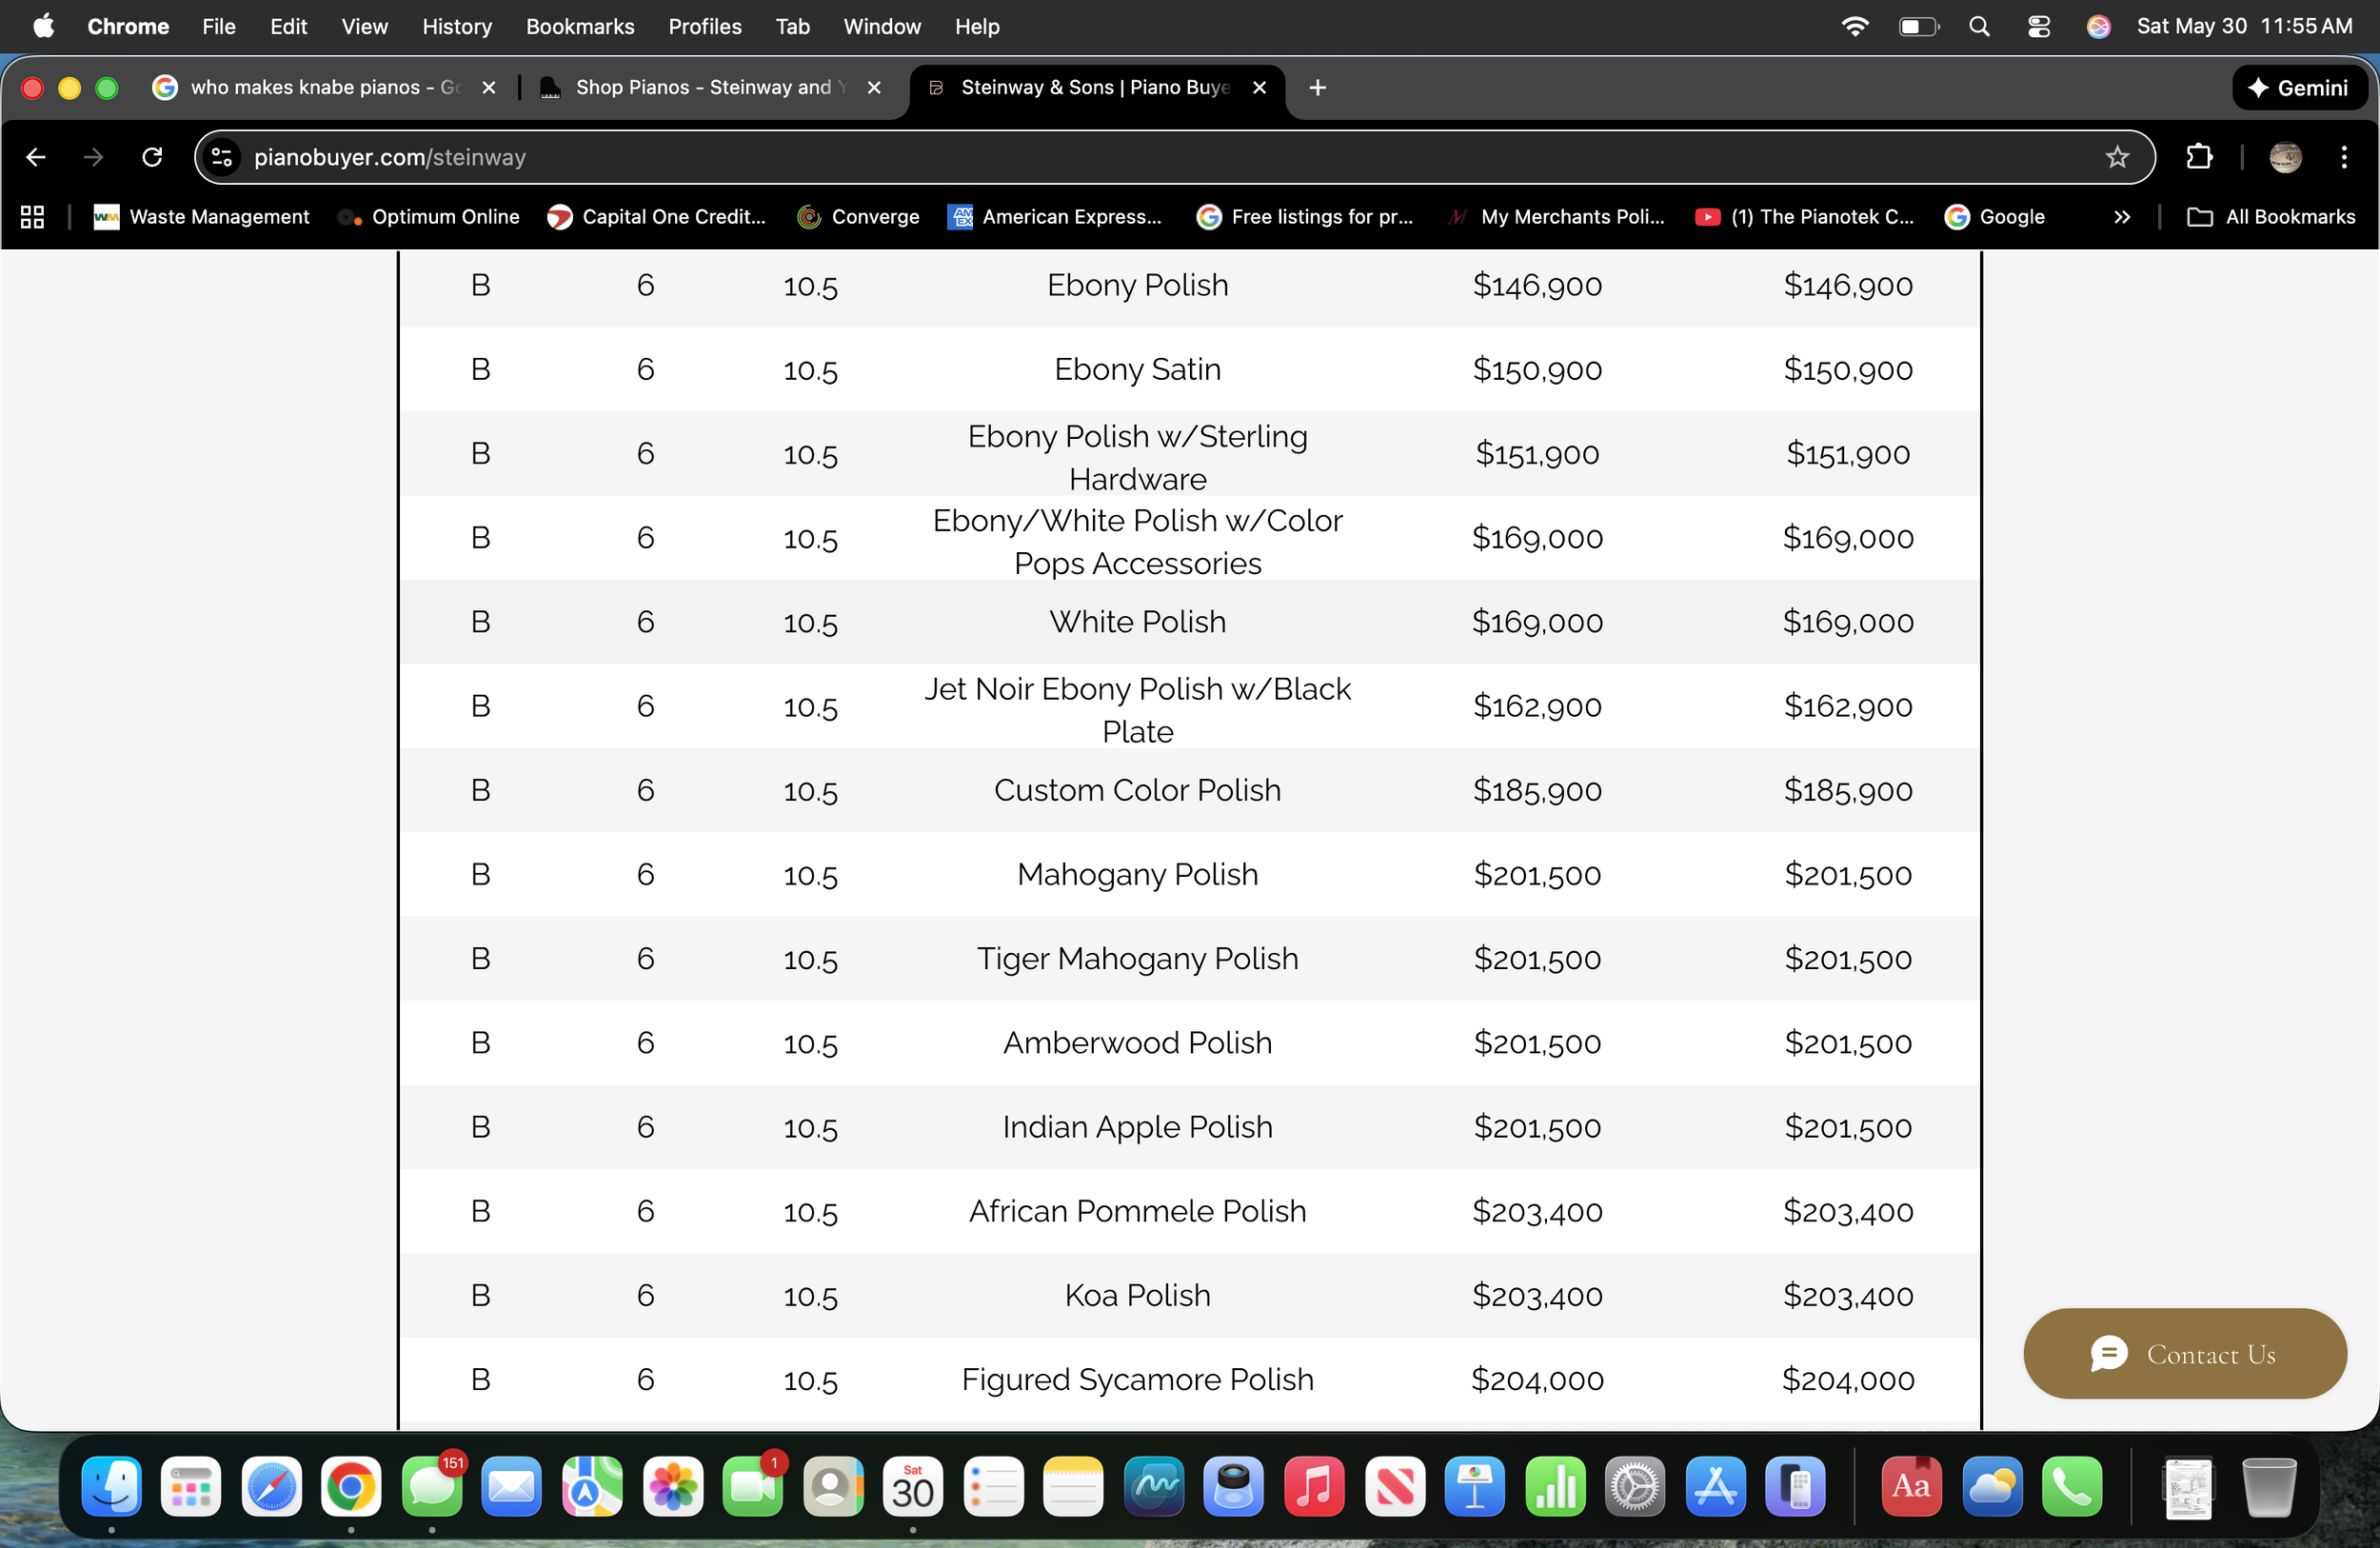The width and height of the screenshot is (2380, 1548).
Task: Open the Apple menu
Action: (x=44, y=26)
